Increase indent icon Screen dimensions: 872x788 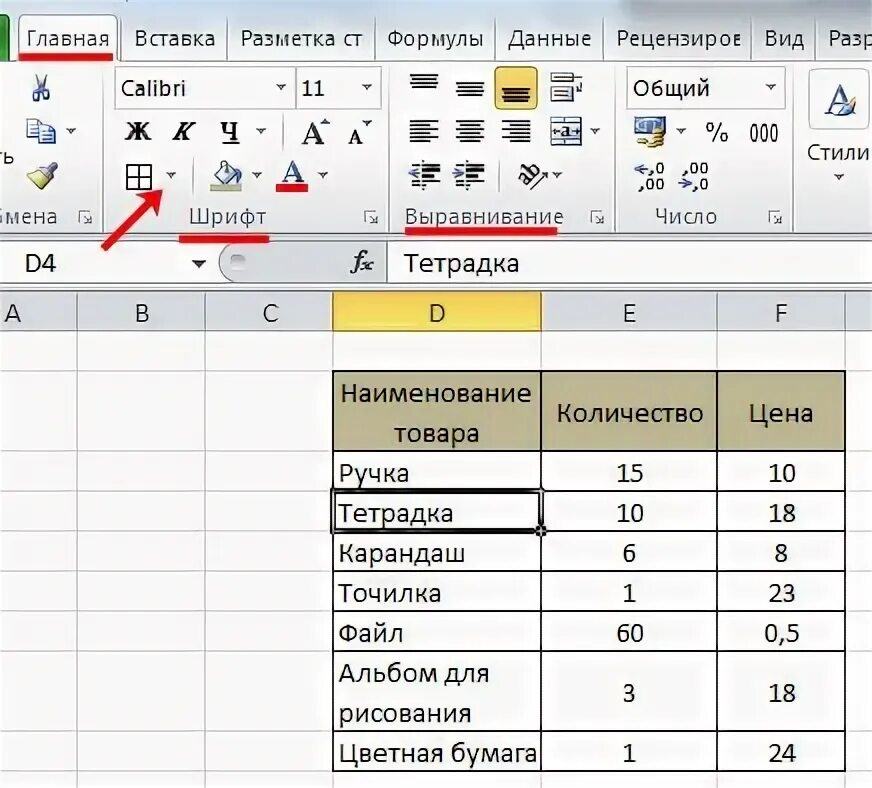coord(468,175)
